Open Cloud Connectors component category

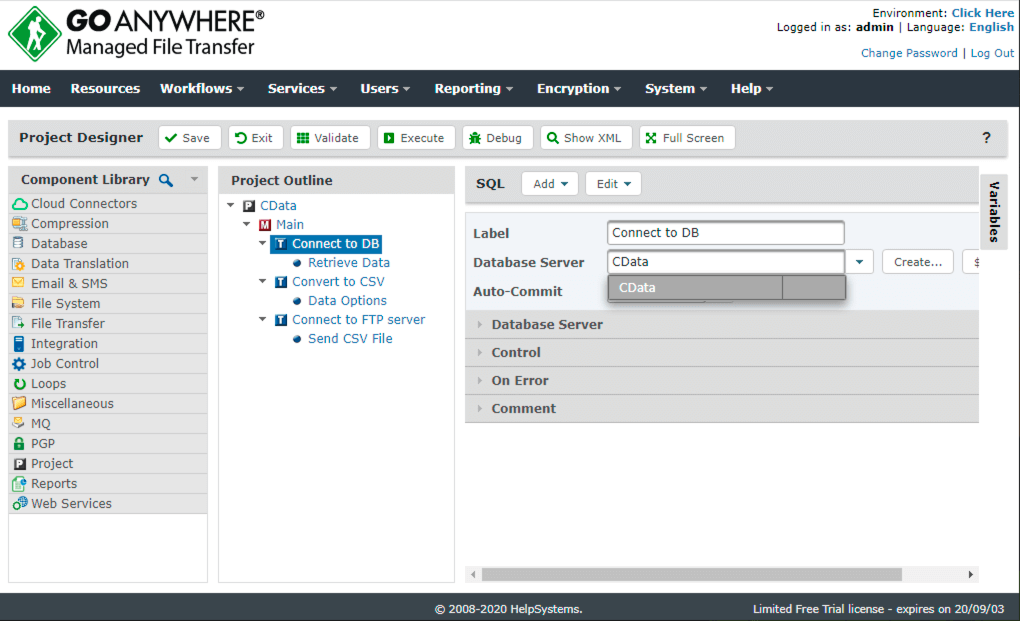[108, 204]
